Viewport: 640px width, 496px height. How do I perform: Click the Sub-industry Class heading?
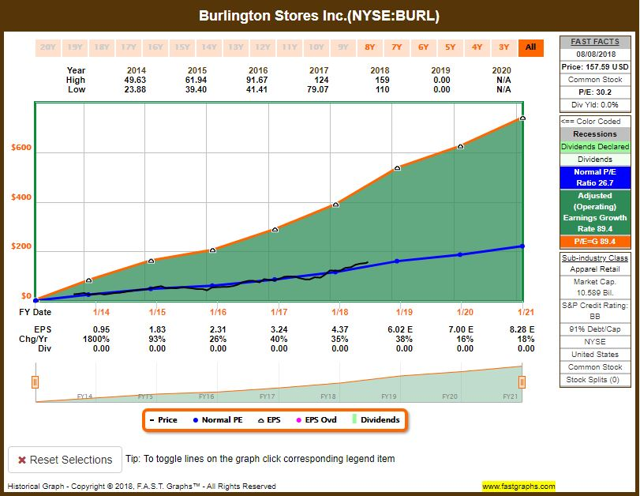(595, 258)
